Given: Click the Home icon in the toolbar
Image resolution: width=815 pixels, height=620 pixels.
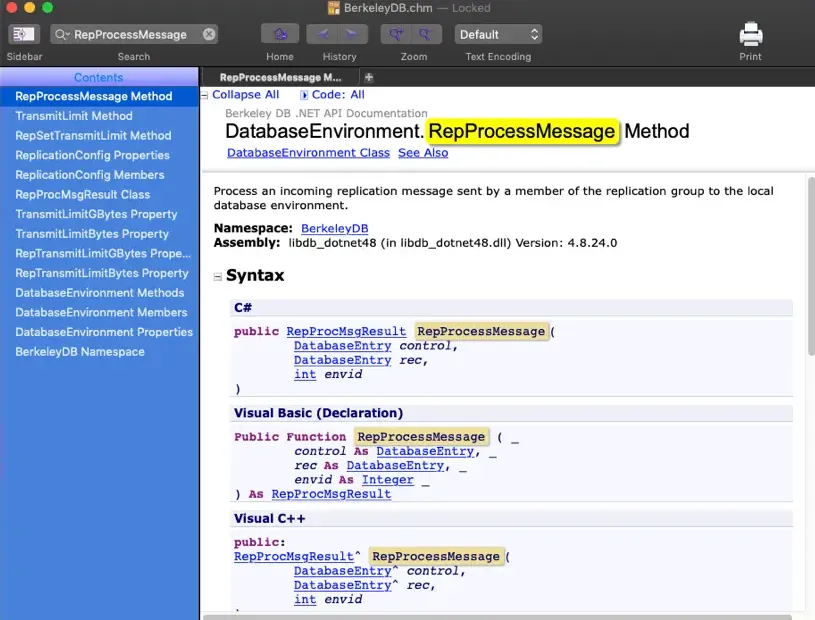Looking at the screenshot, I should point(279,33).
